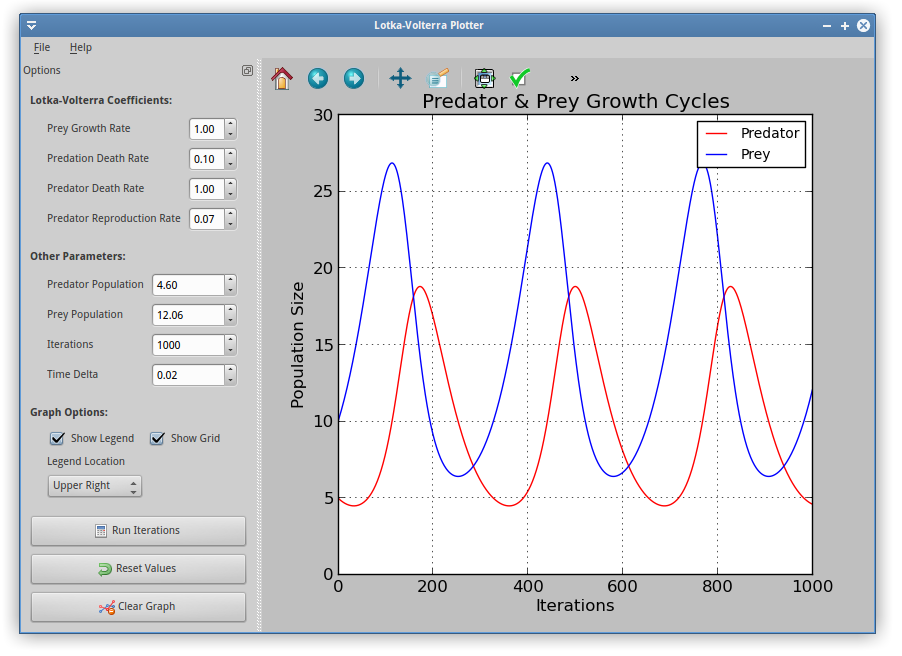The width and height of the screenshot is (902, 656).
Task: Click the green checkmark toolbar icon
Action: 519,78
